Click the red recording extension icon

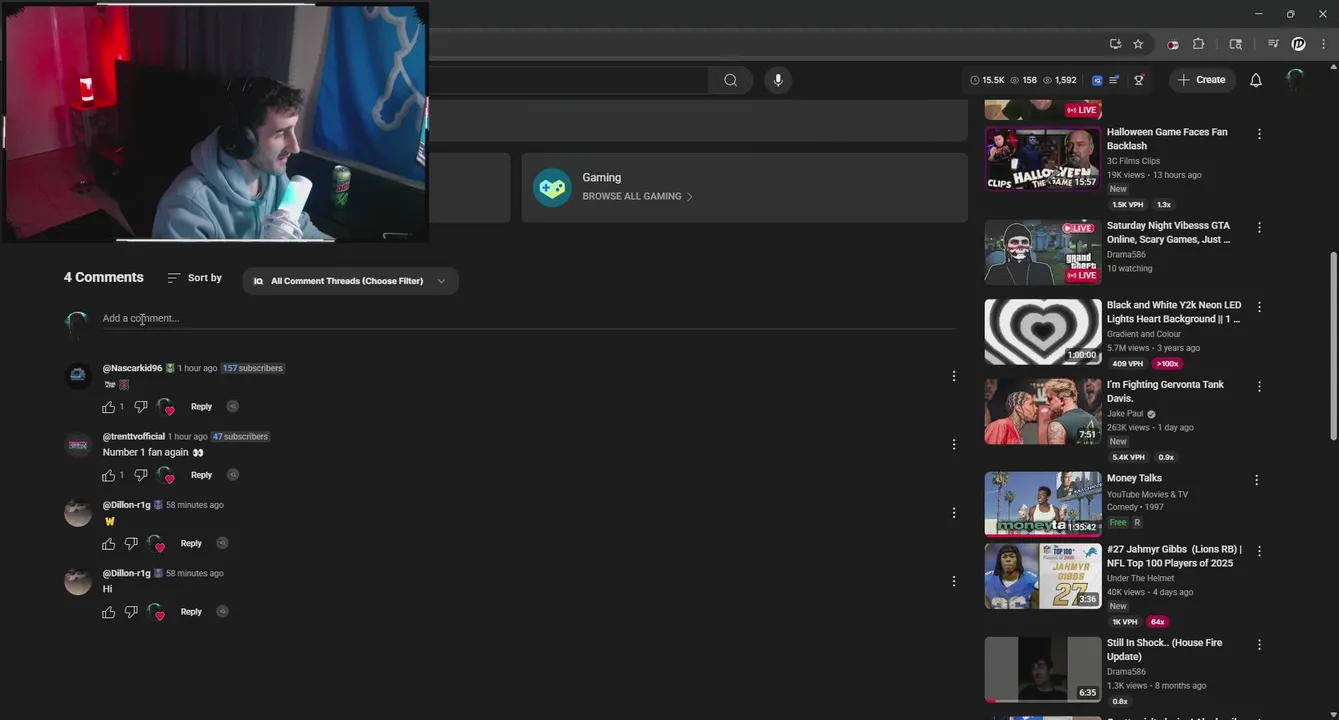(1173, 44)
